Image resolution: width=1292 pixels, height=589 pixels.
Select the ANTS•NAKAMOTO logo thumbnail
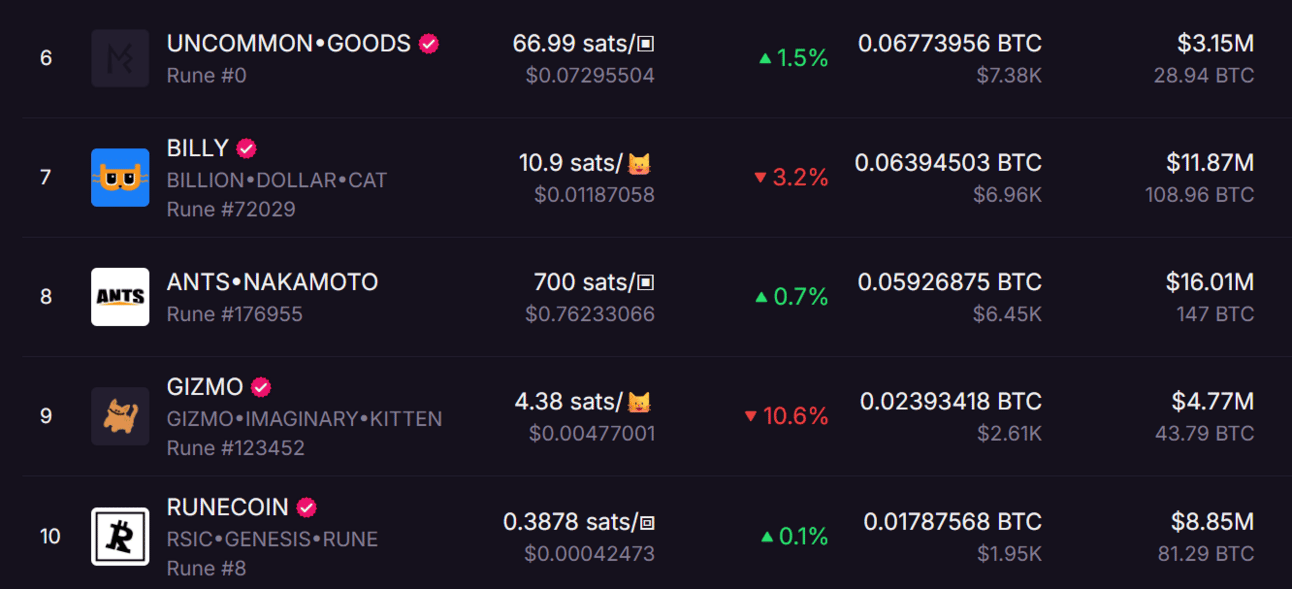tap(120, 297)
